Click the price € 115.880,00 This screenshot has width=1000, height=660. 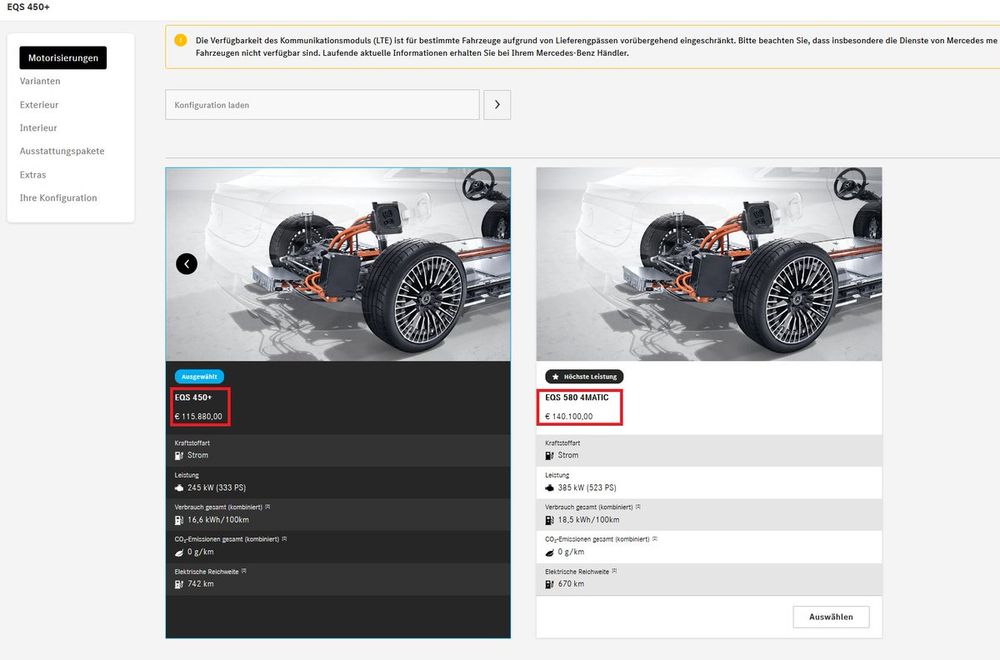coord(198,416)
